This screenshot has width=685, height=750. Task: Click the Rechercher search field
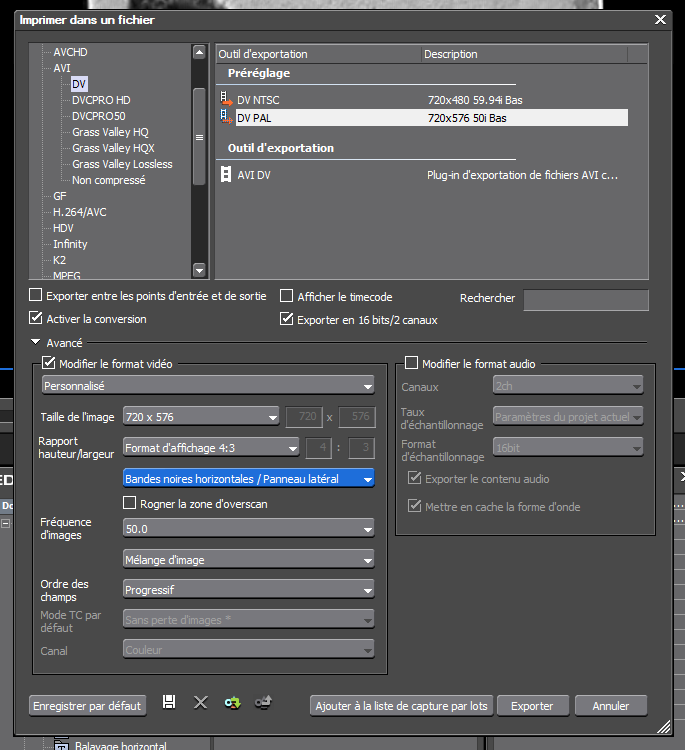click(586, 300)
